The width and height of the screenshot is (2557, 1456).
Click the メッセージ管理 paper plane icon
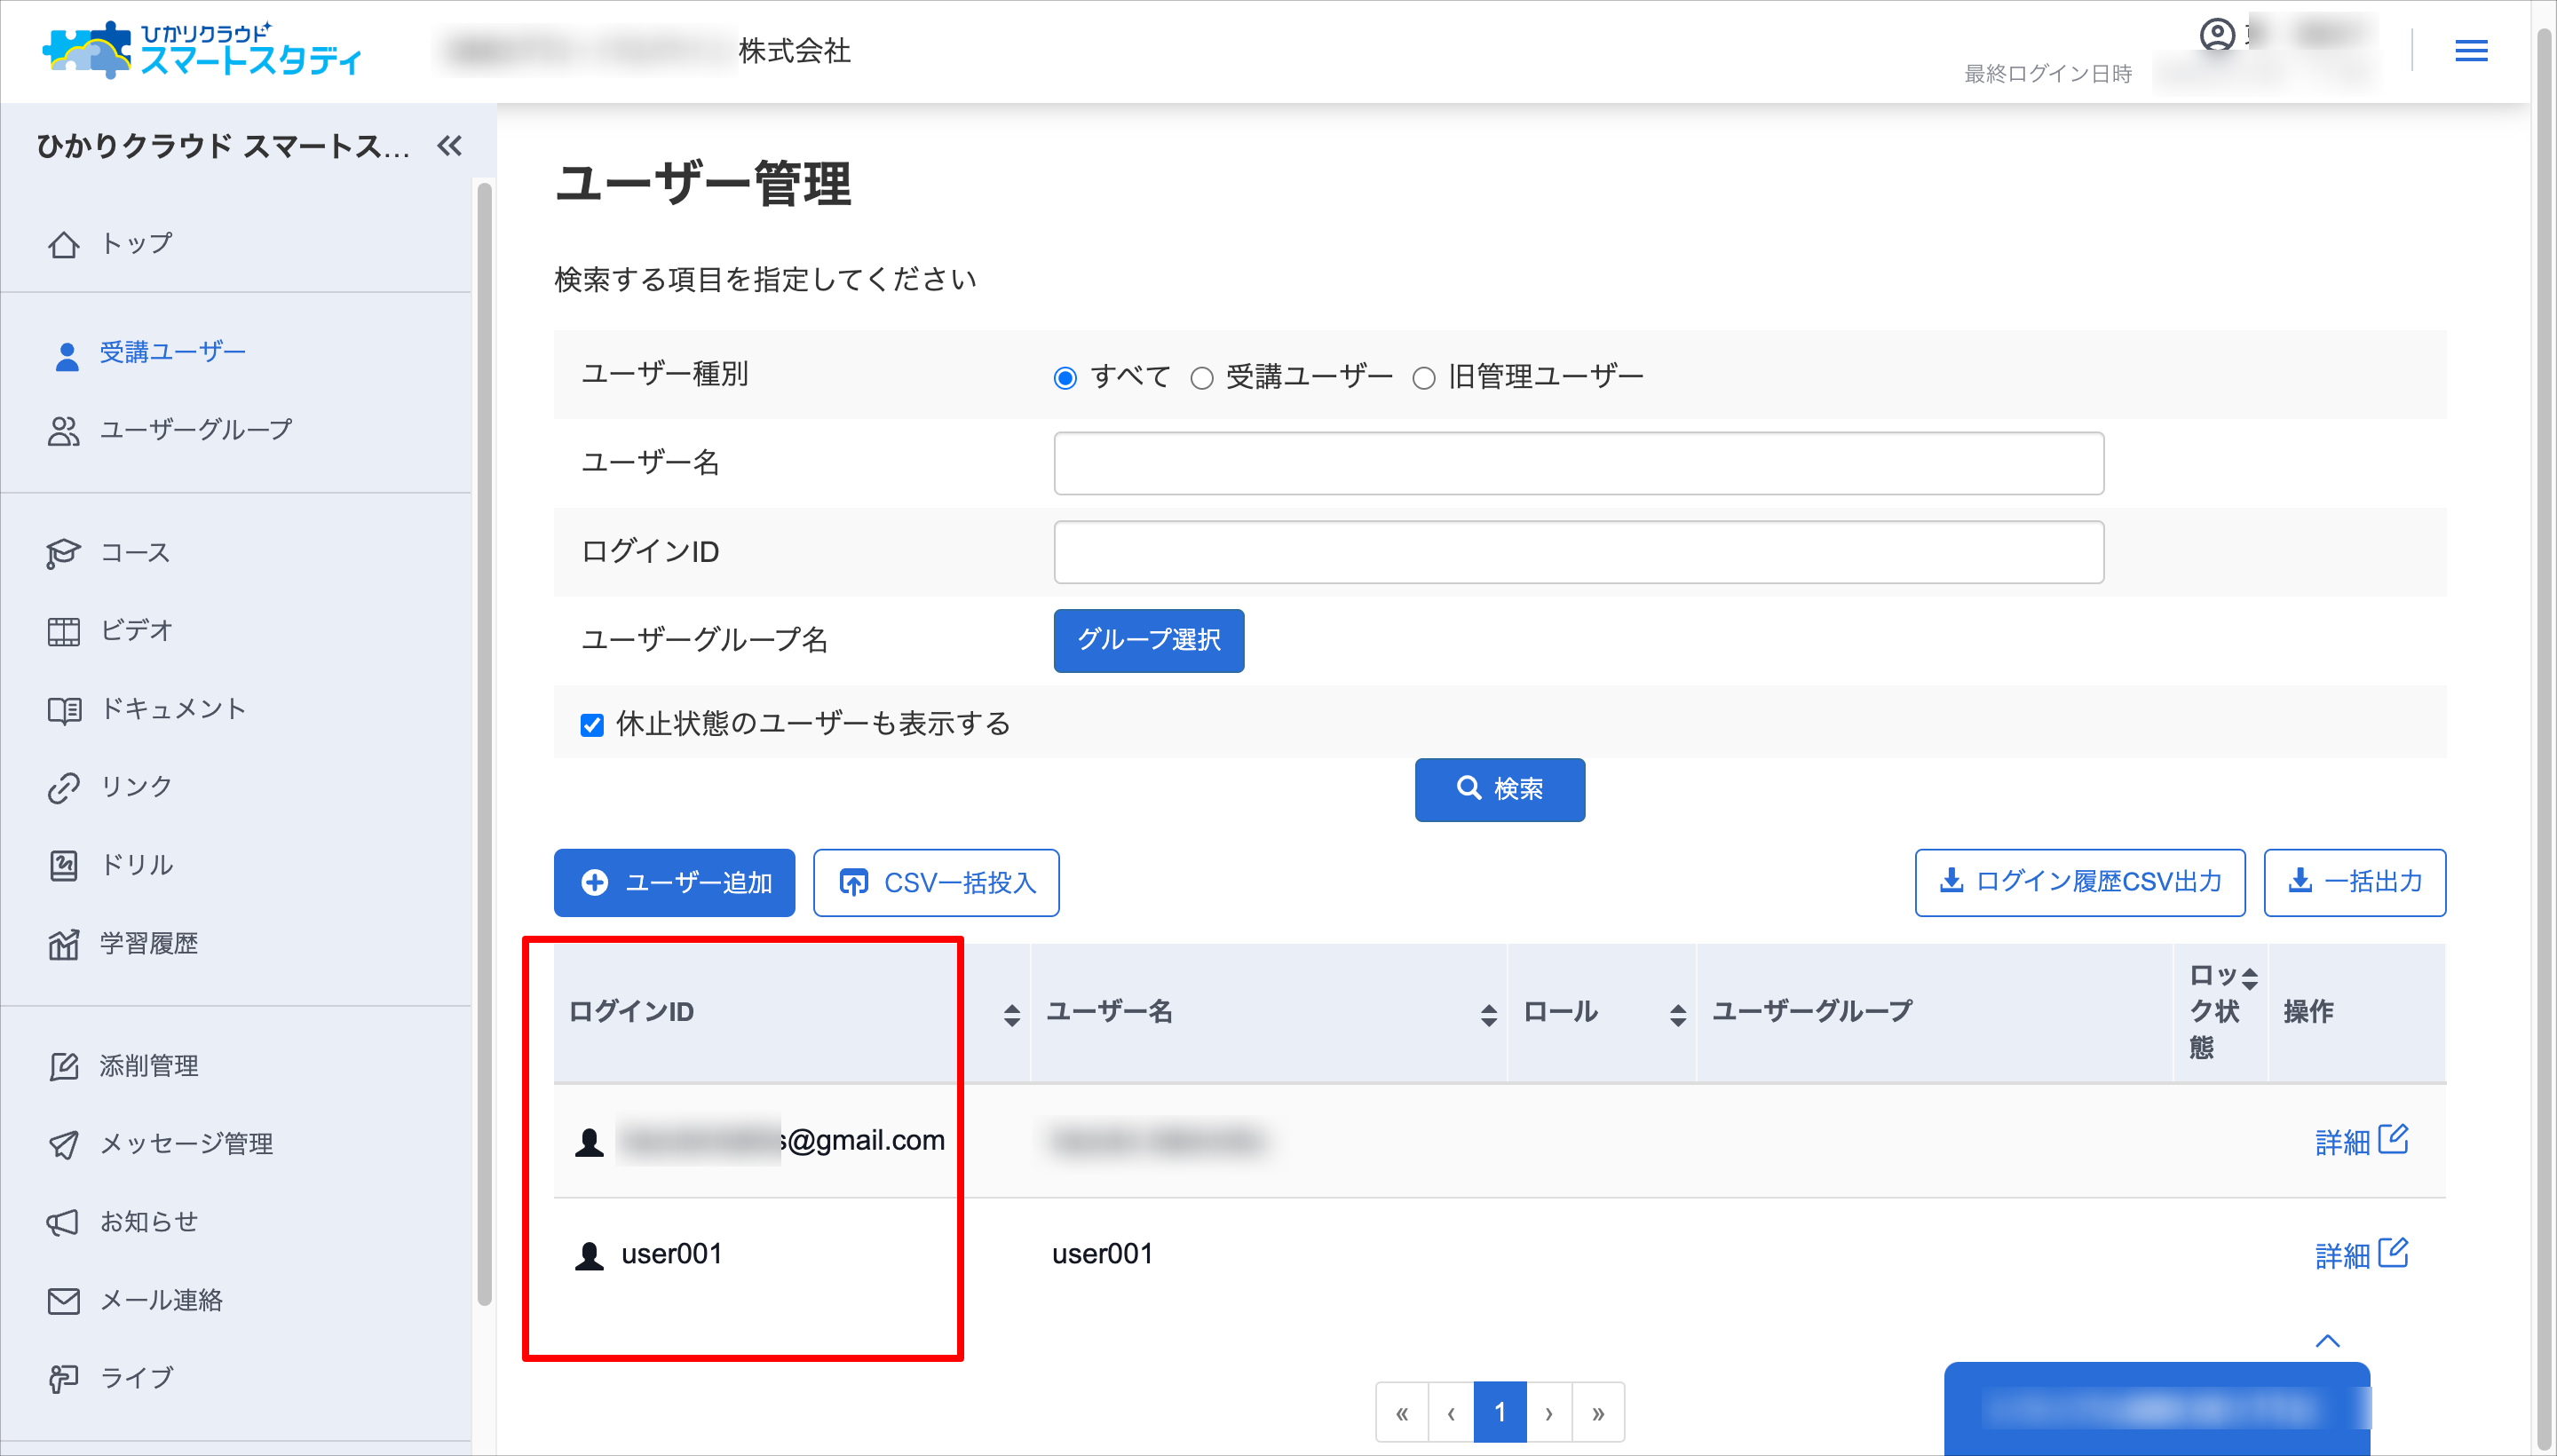tap(63, 1144)
